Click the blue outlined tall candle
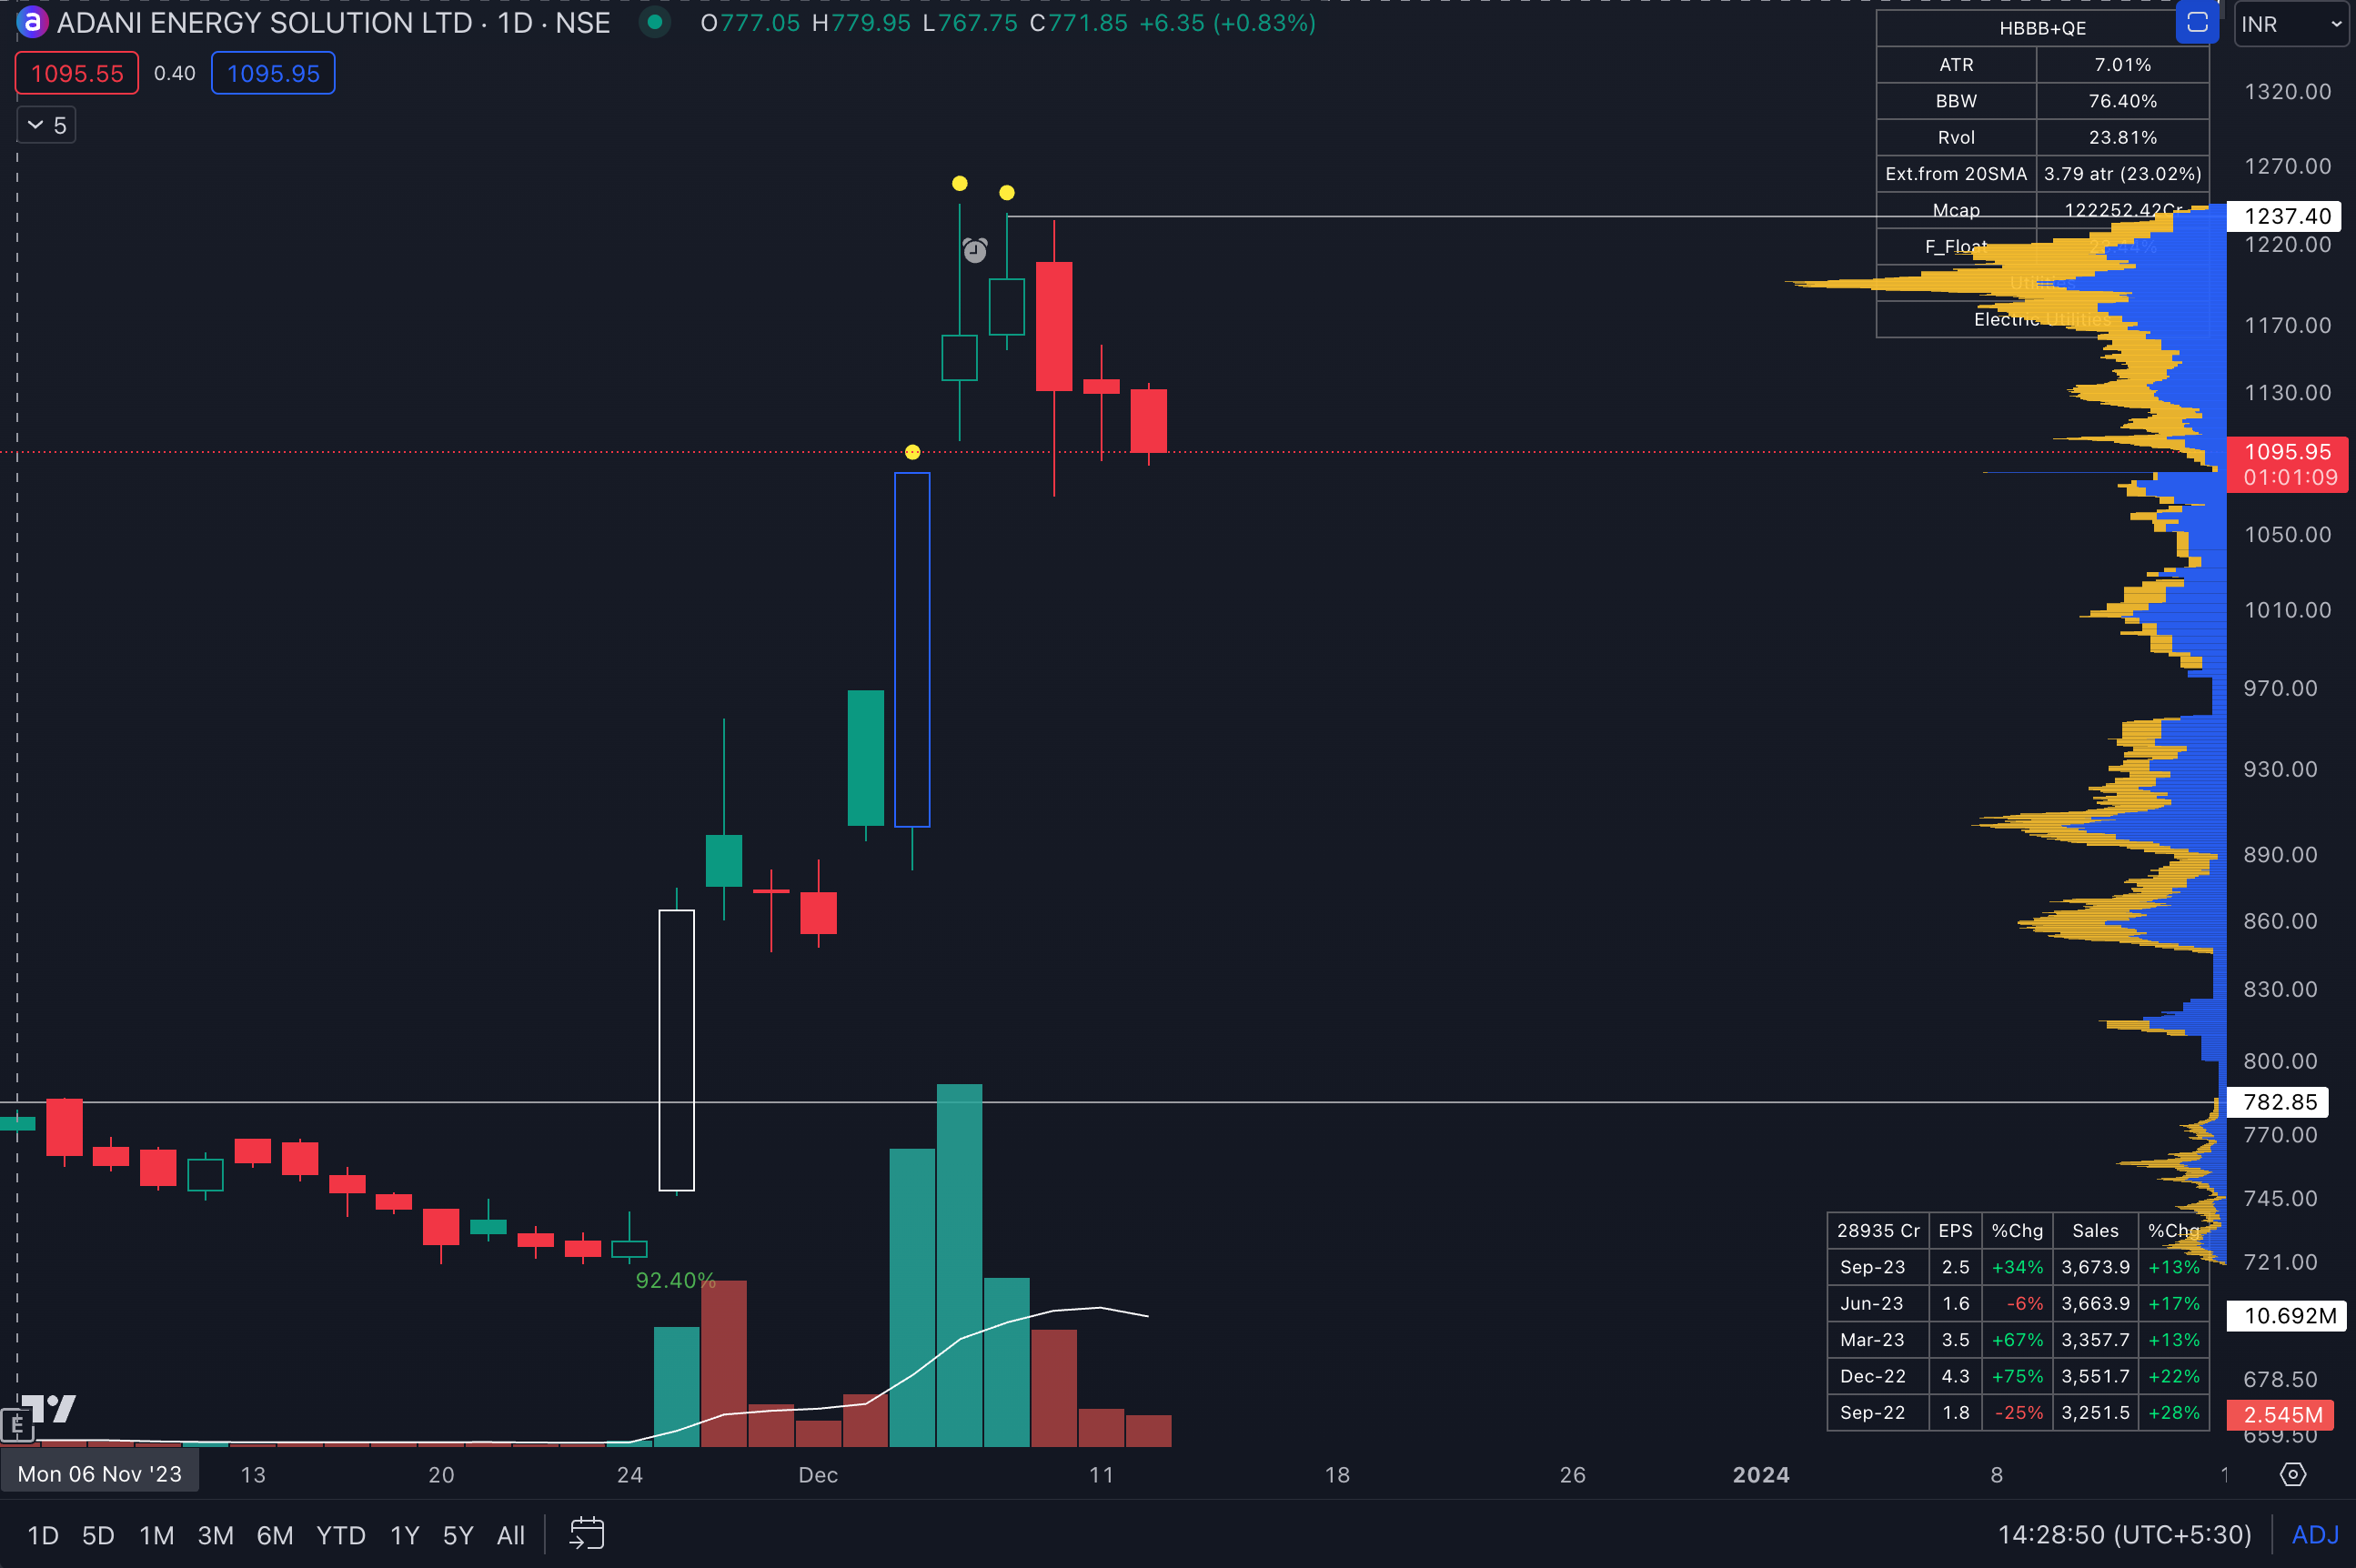The width and height of the screenshot is (2356, 1568). click(912, 650)
